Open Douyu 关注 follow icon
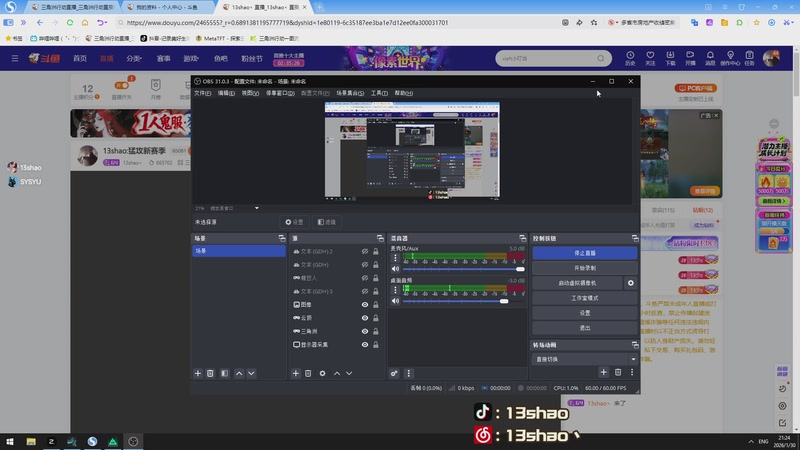This screenshot has width=800, height=450. click(x=650, y=58)
